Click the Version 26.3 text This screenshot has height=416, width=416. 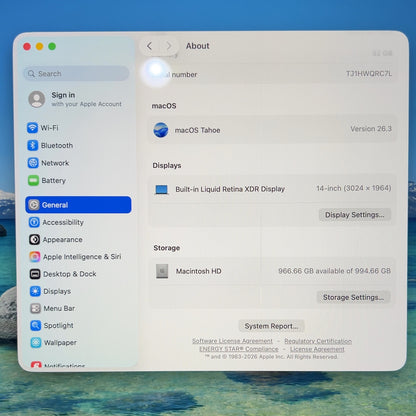pos(371,129)
